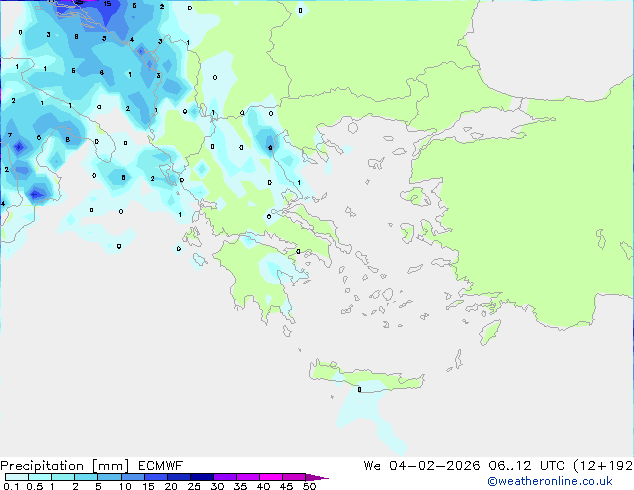Click the legend label '0.1'

click(11, 486)
